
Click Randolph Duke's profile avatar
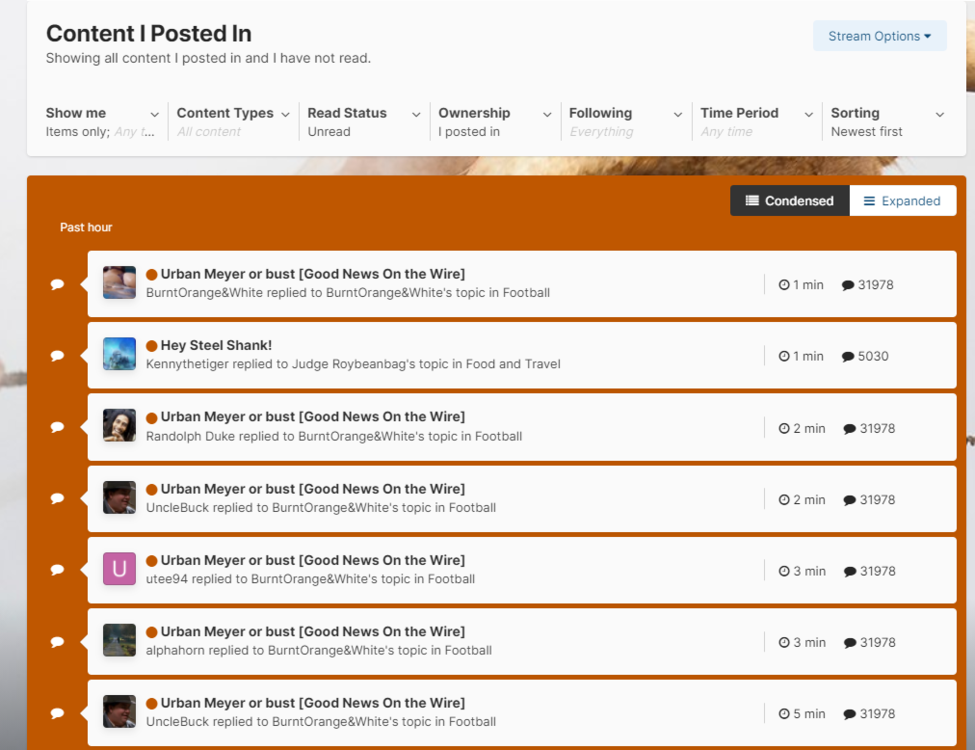[119, 426]
